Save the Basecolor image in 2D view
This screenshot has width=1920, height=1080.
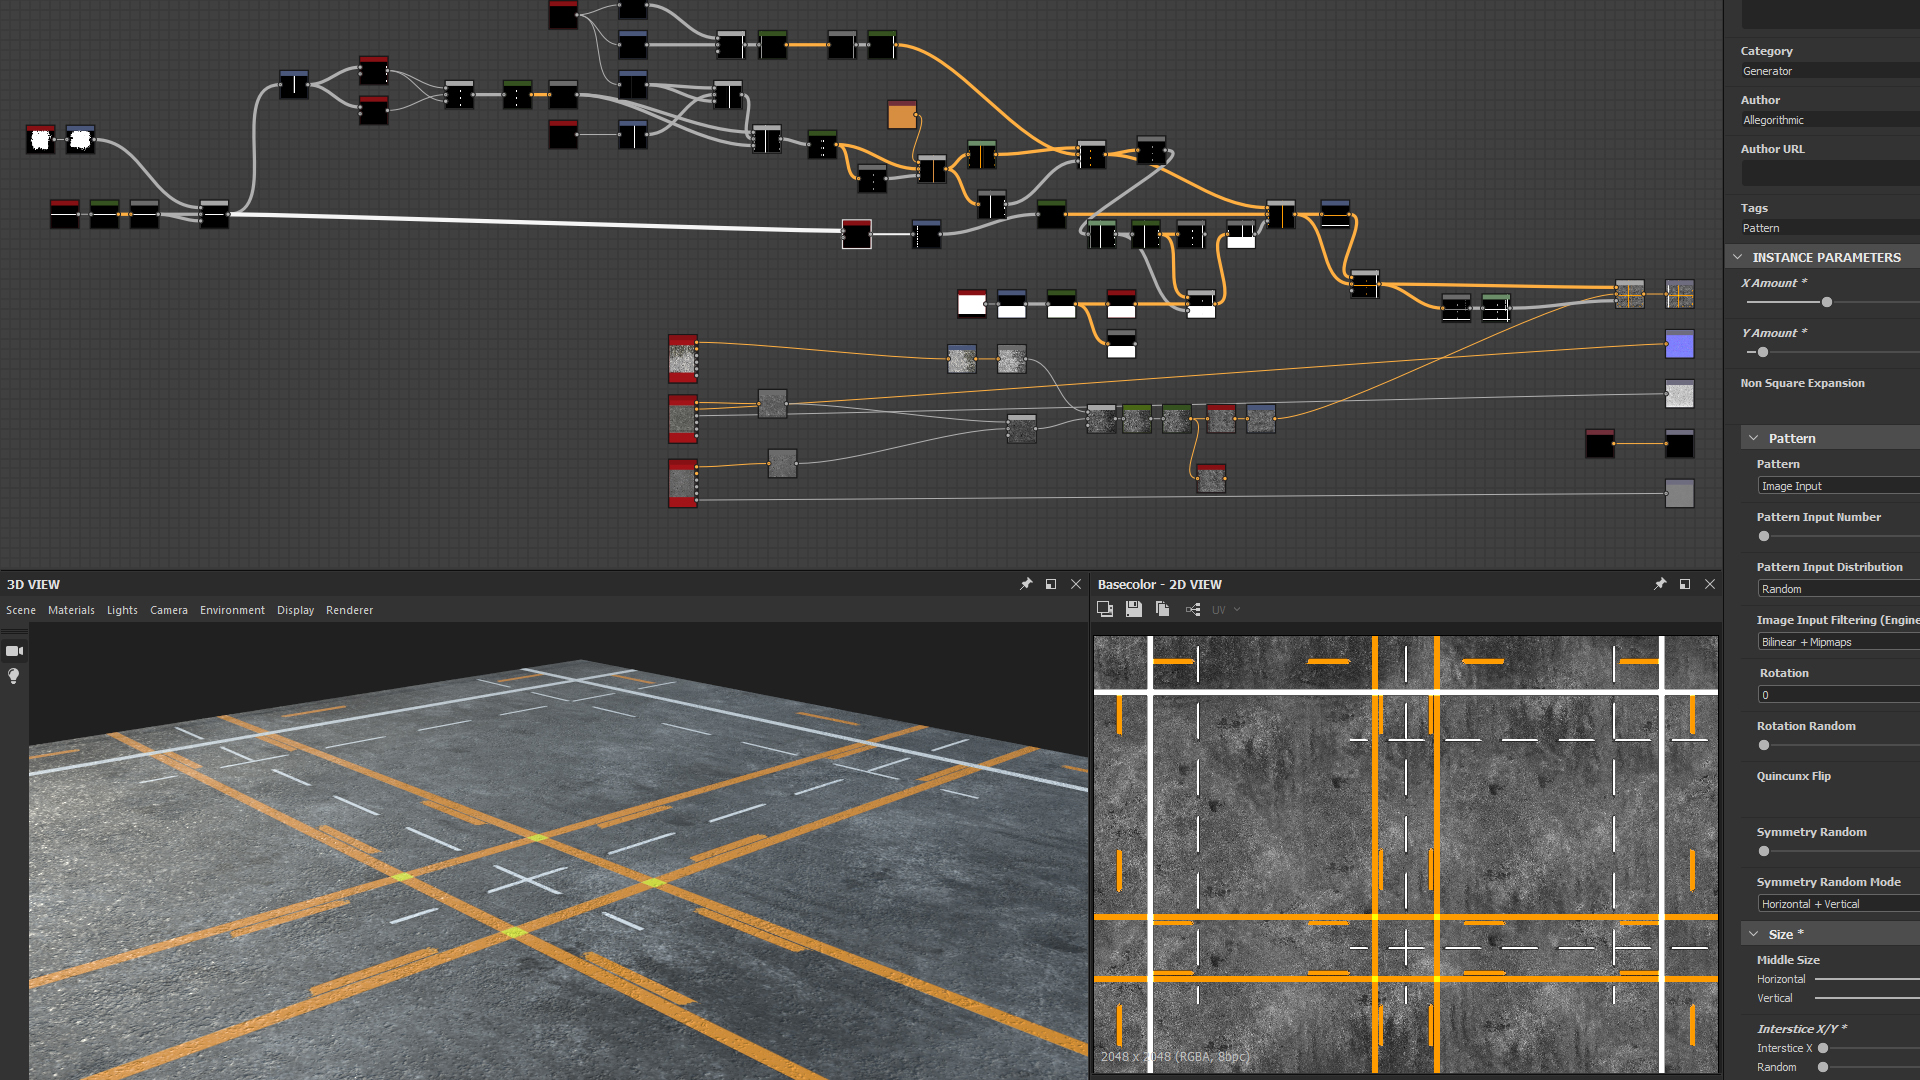tap(1134, 609)
